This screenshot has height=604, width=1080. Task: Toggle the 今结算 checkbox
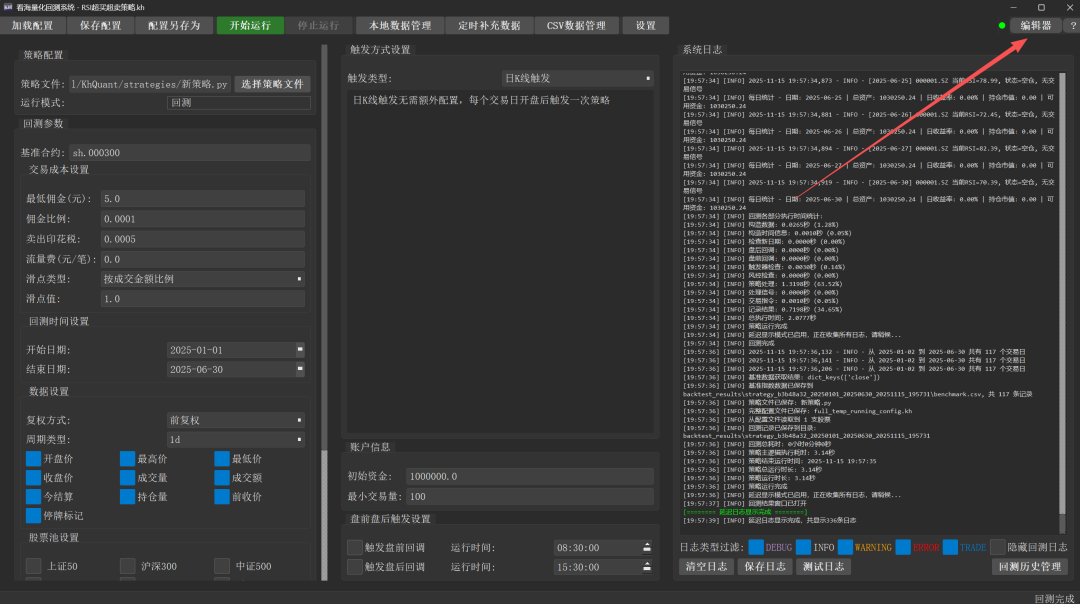(x=33, y=497)
